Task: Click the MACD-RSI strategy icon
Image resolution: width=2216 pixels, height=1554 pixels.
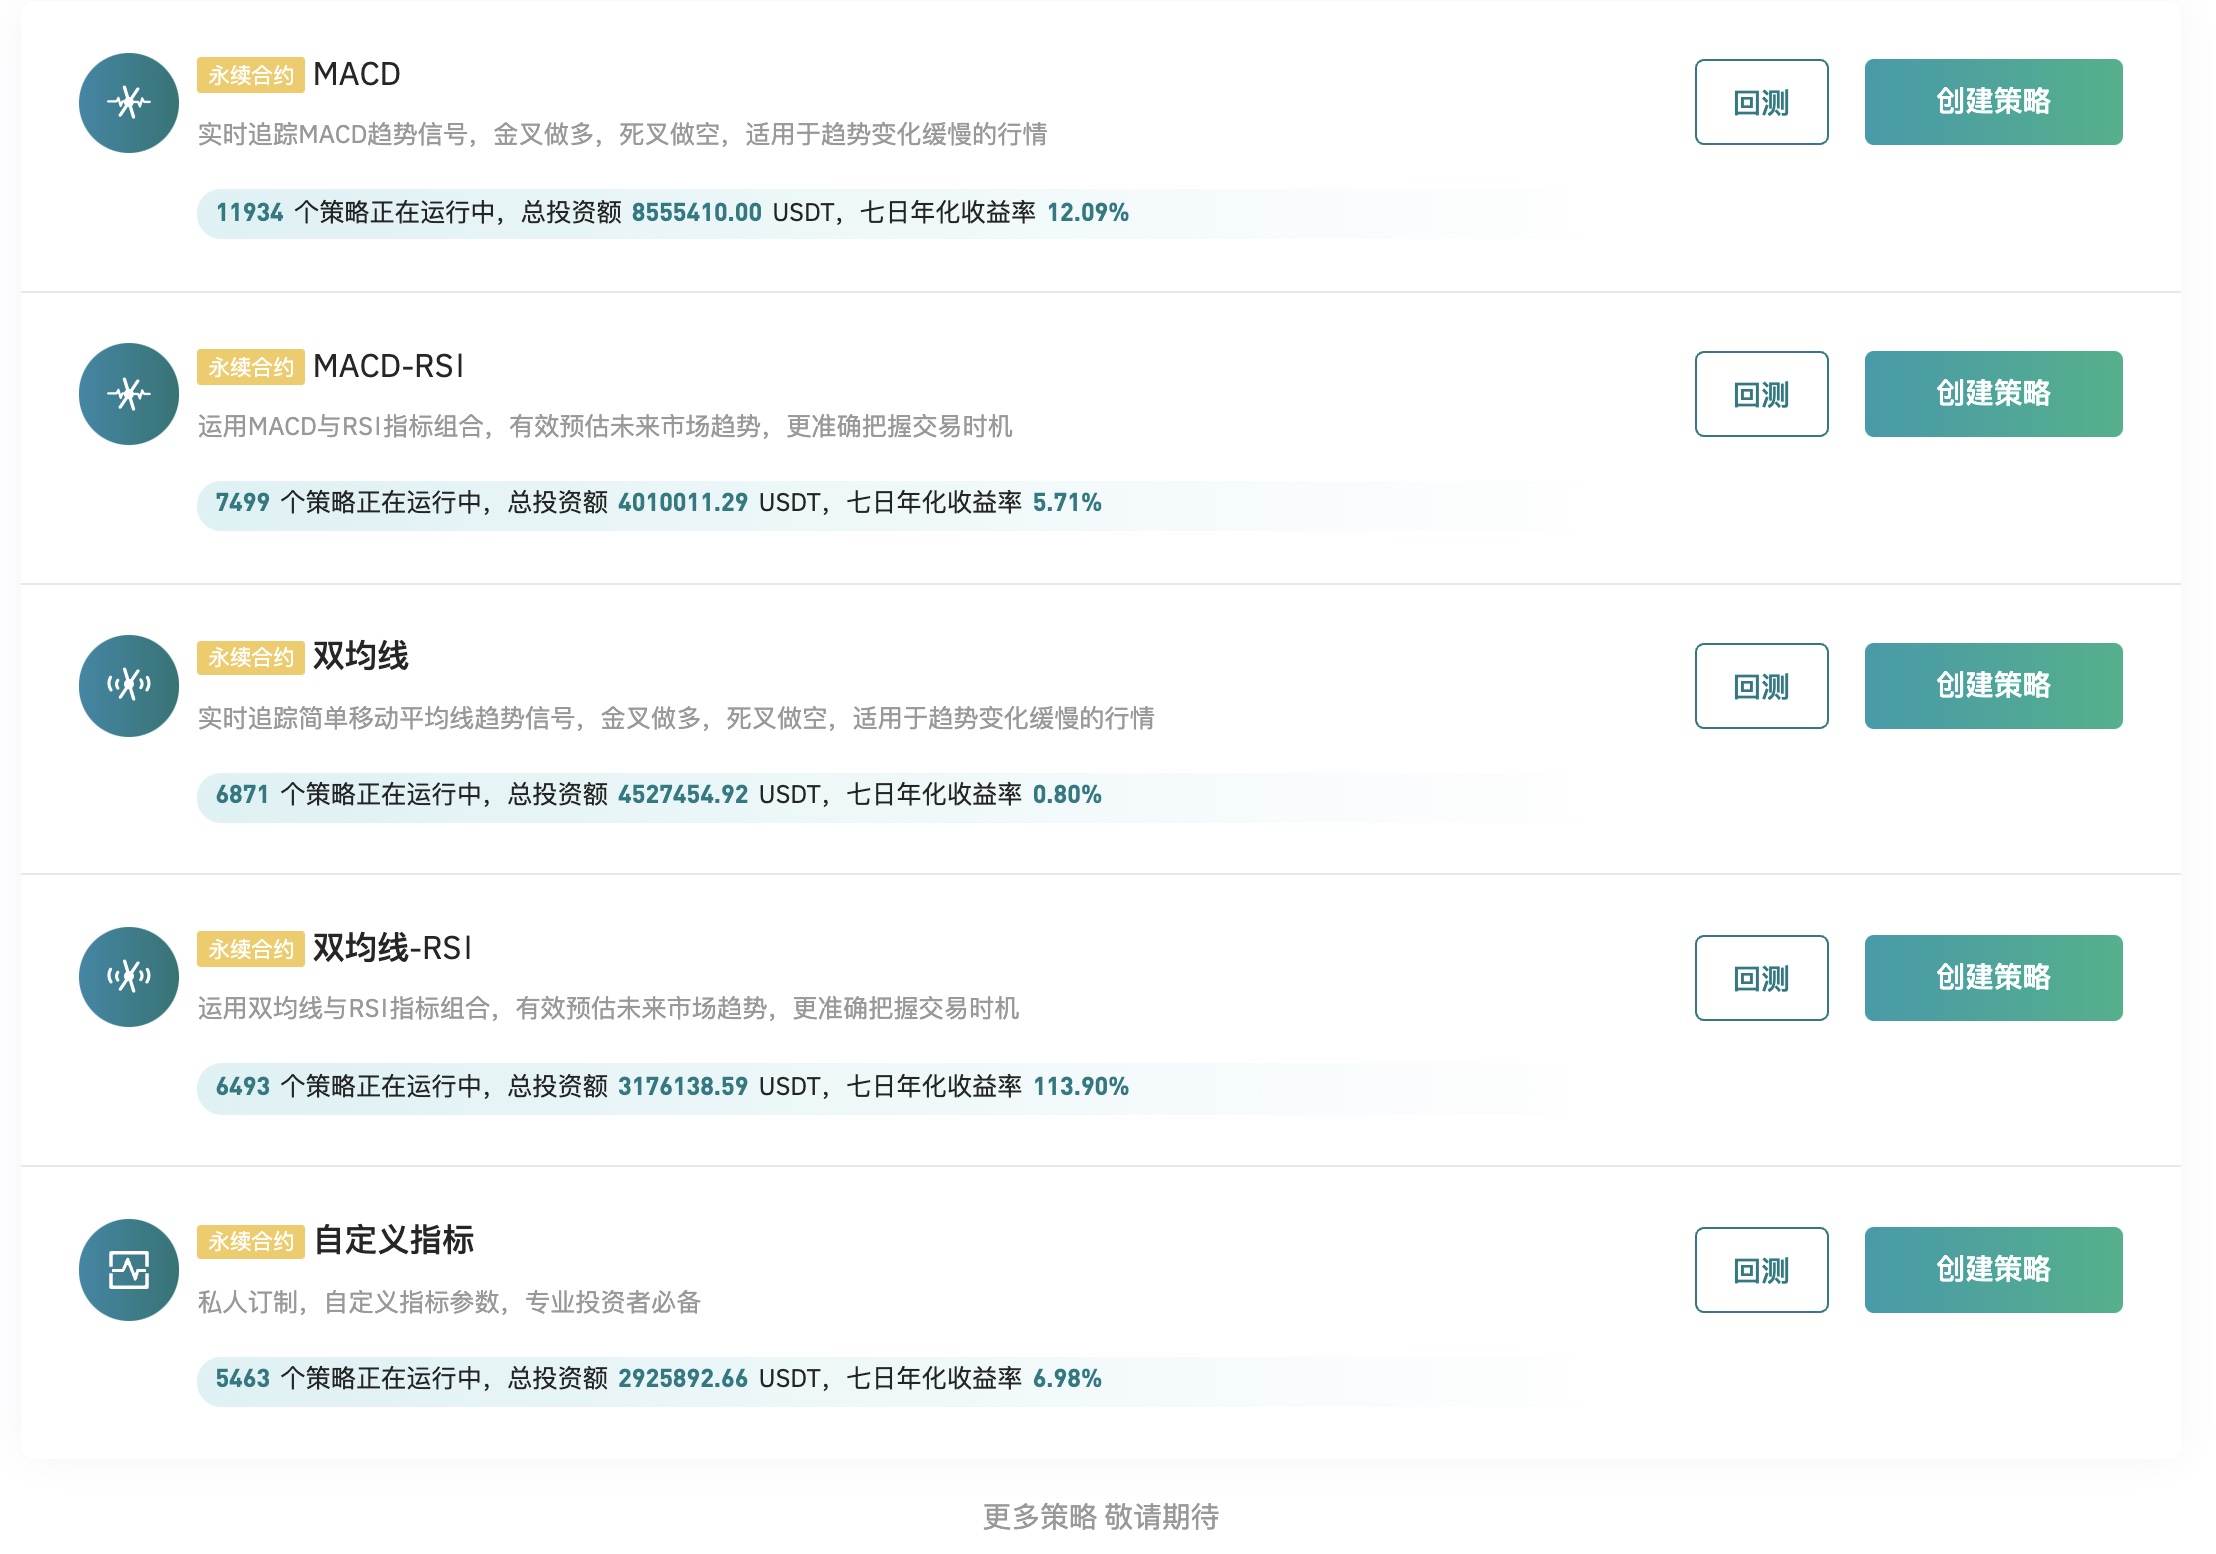Action: tap(129, 394)
